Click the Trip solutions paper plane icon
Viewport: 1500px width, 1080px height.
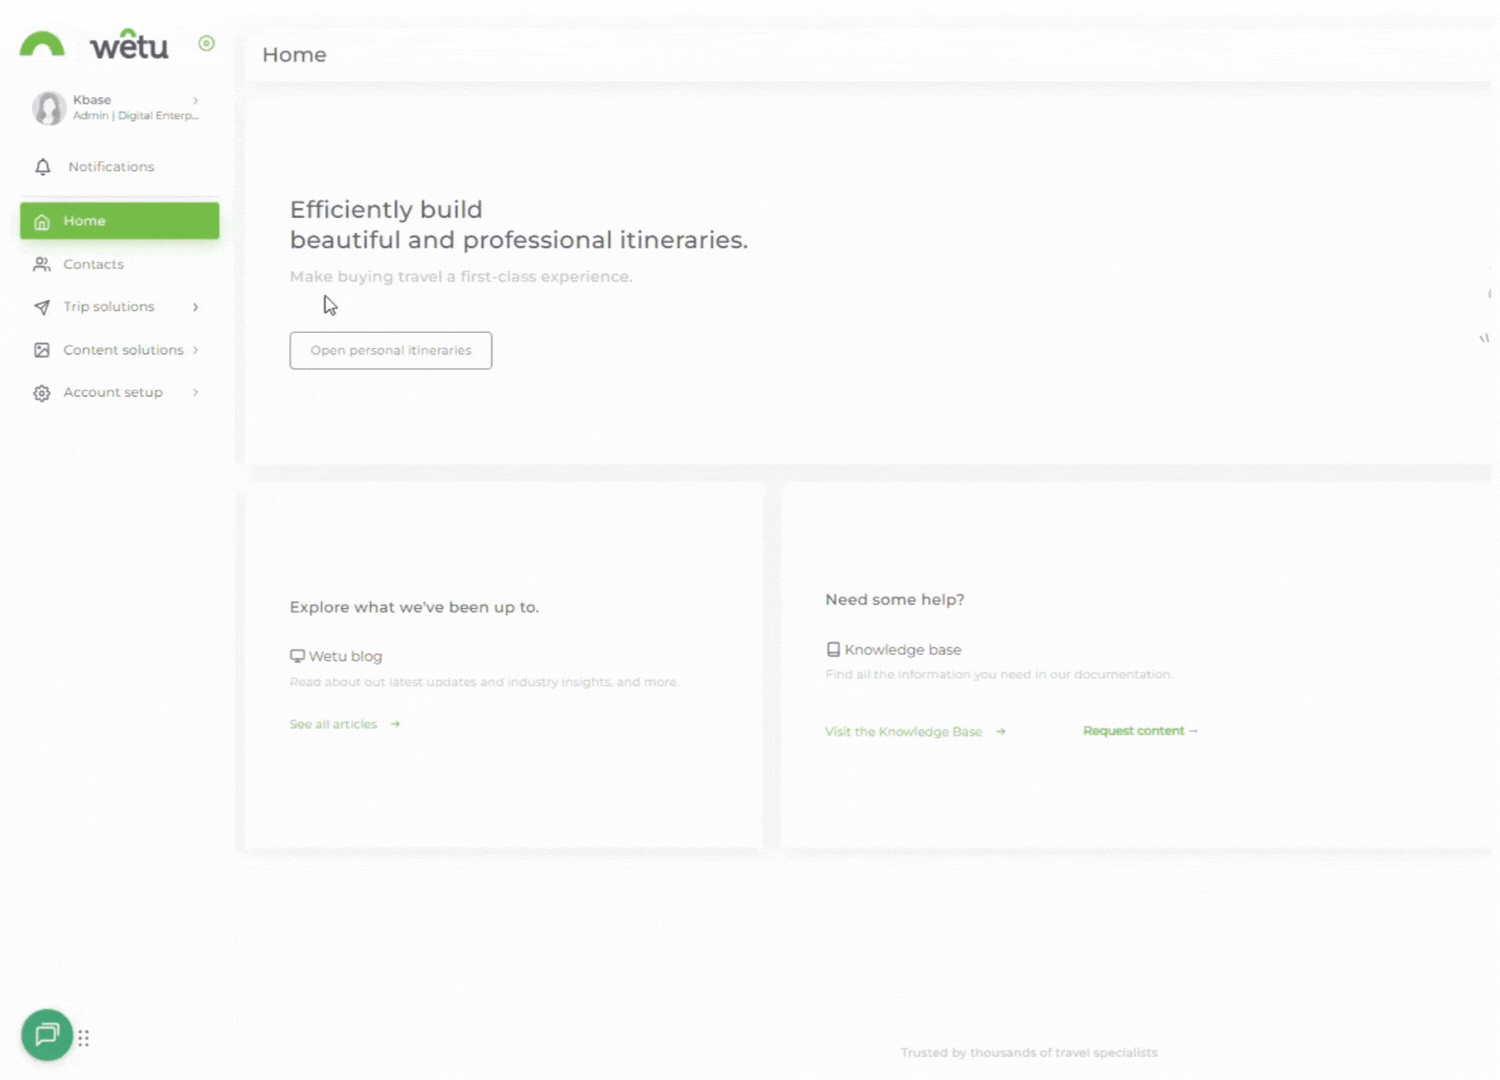tap(42, 307)
